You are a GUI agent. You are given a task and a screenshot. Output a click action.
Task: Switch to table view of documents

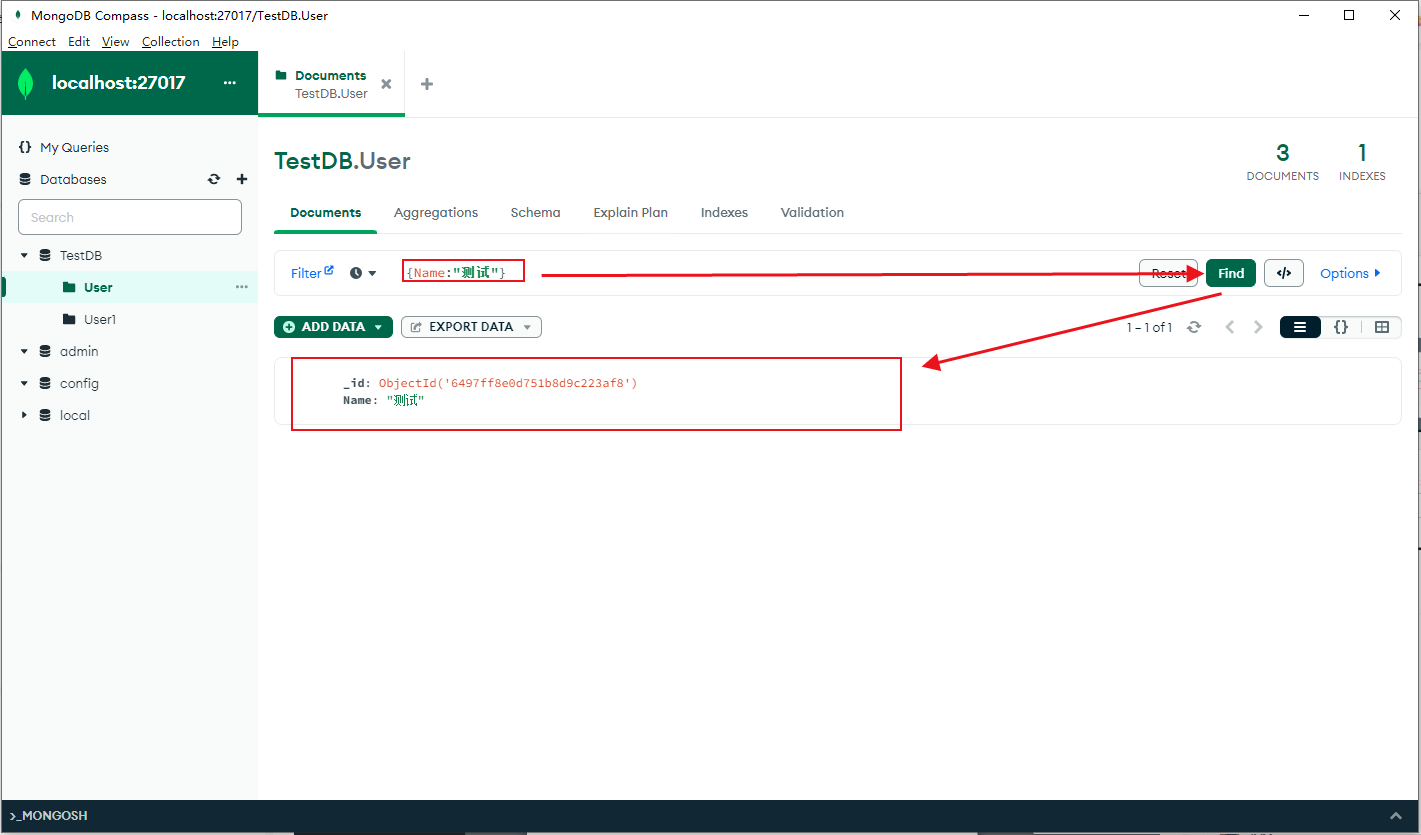1382,327
